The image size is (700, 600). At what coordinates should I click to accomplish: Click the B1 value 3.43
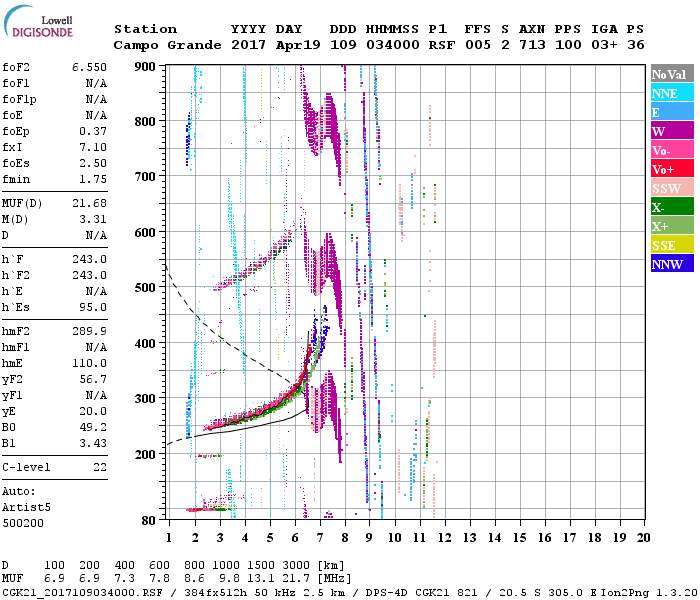click(x=93, y=443)
